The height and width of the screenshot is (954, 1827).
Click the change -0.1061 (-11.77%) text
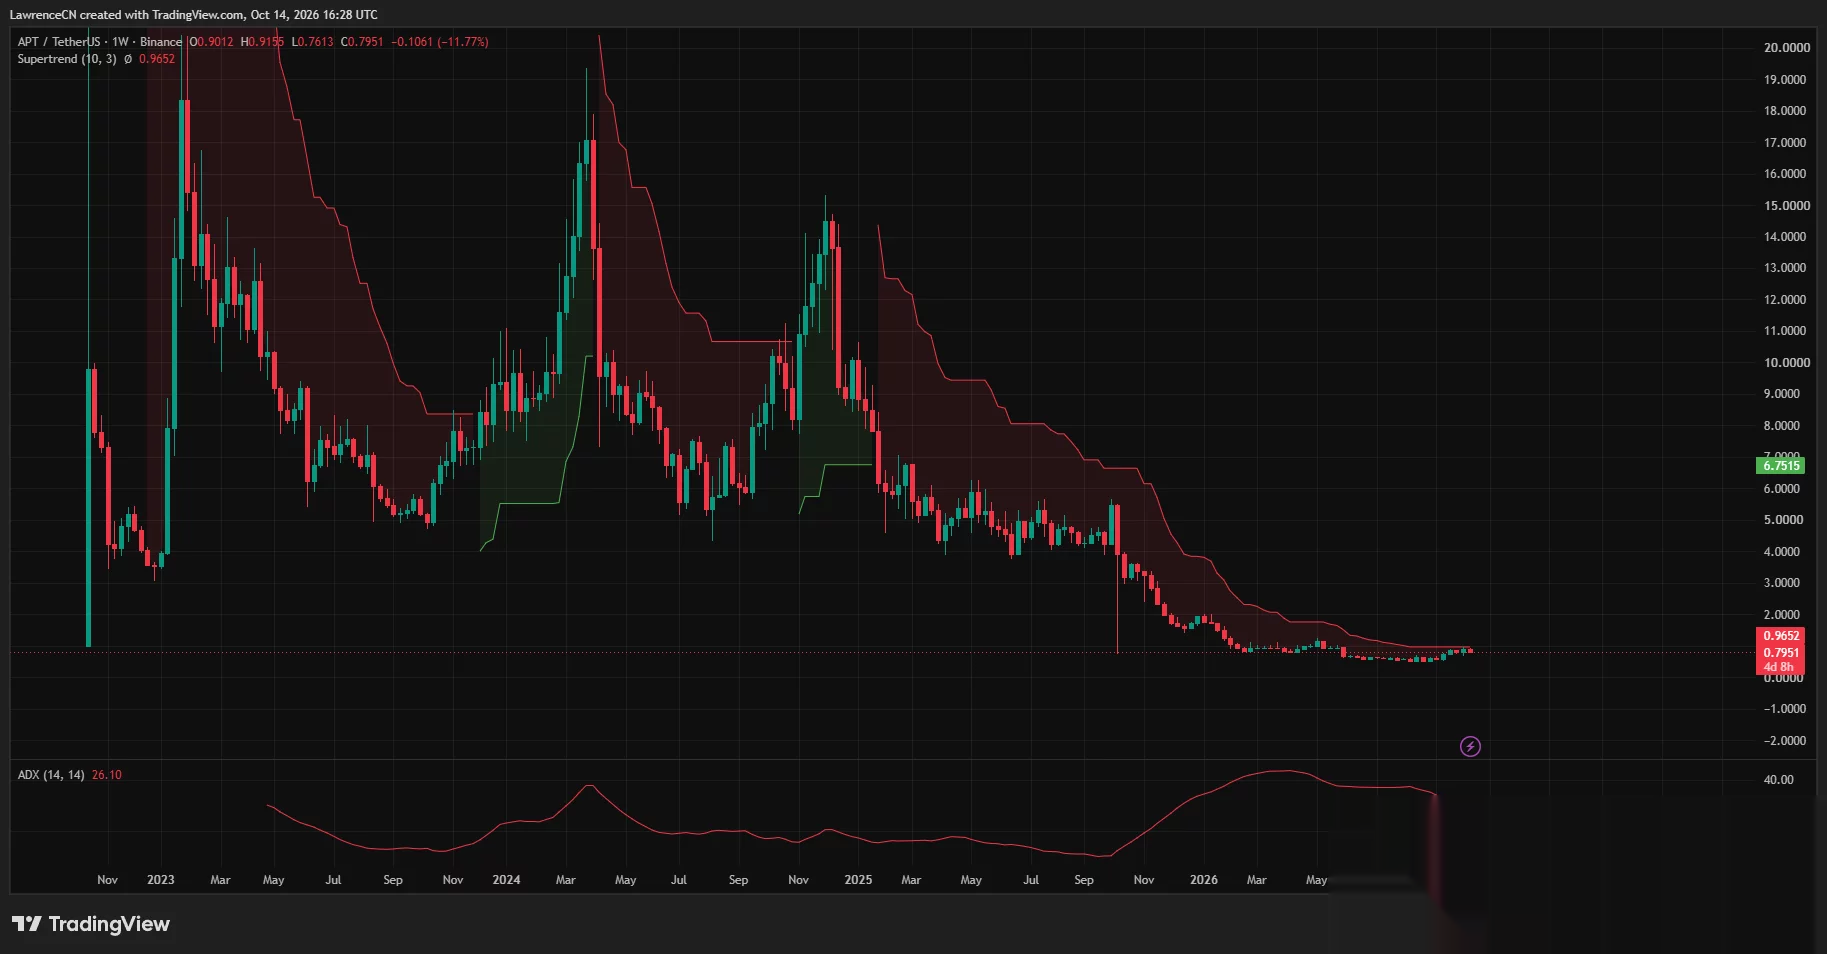coord(440,42)
